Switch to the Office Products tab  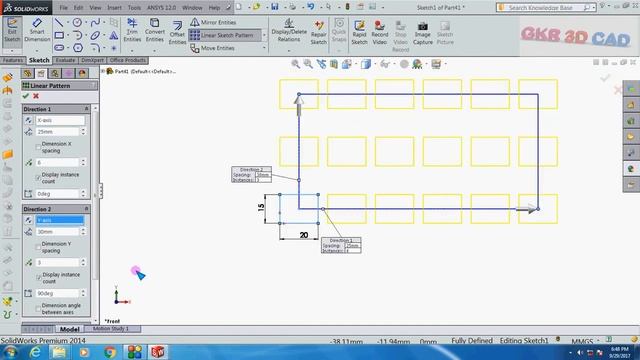pos(128,60)
